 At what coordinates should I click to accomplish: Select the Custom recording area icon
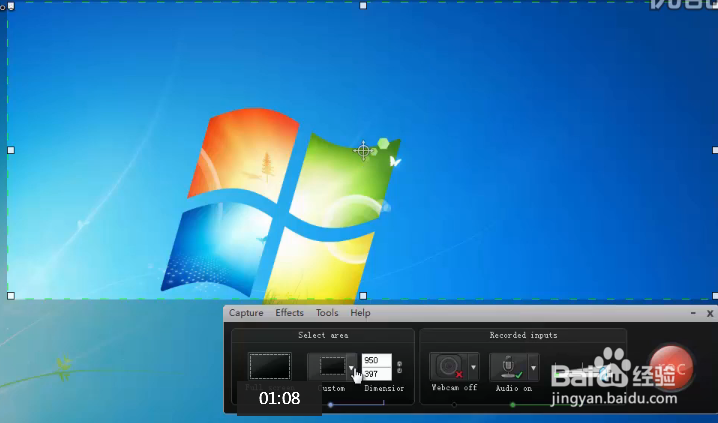[x=327, y=366]
